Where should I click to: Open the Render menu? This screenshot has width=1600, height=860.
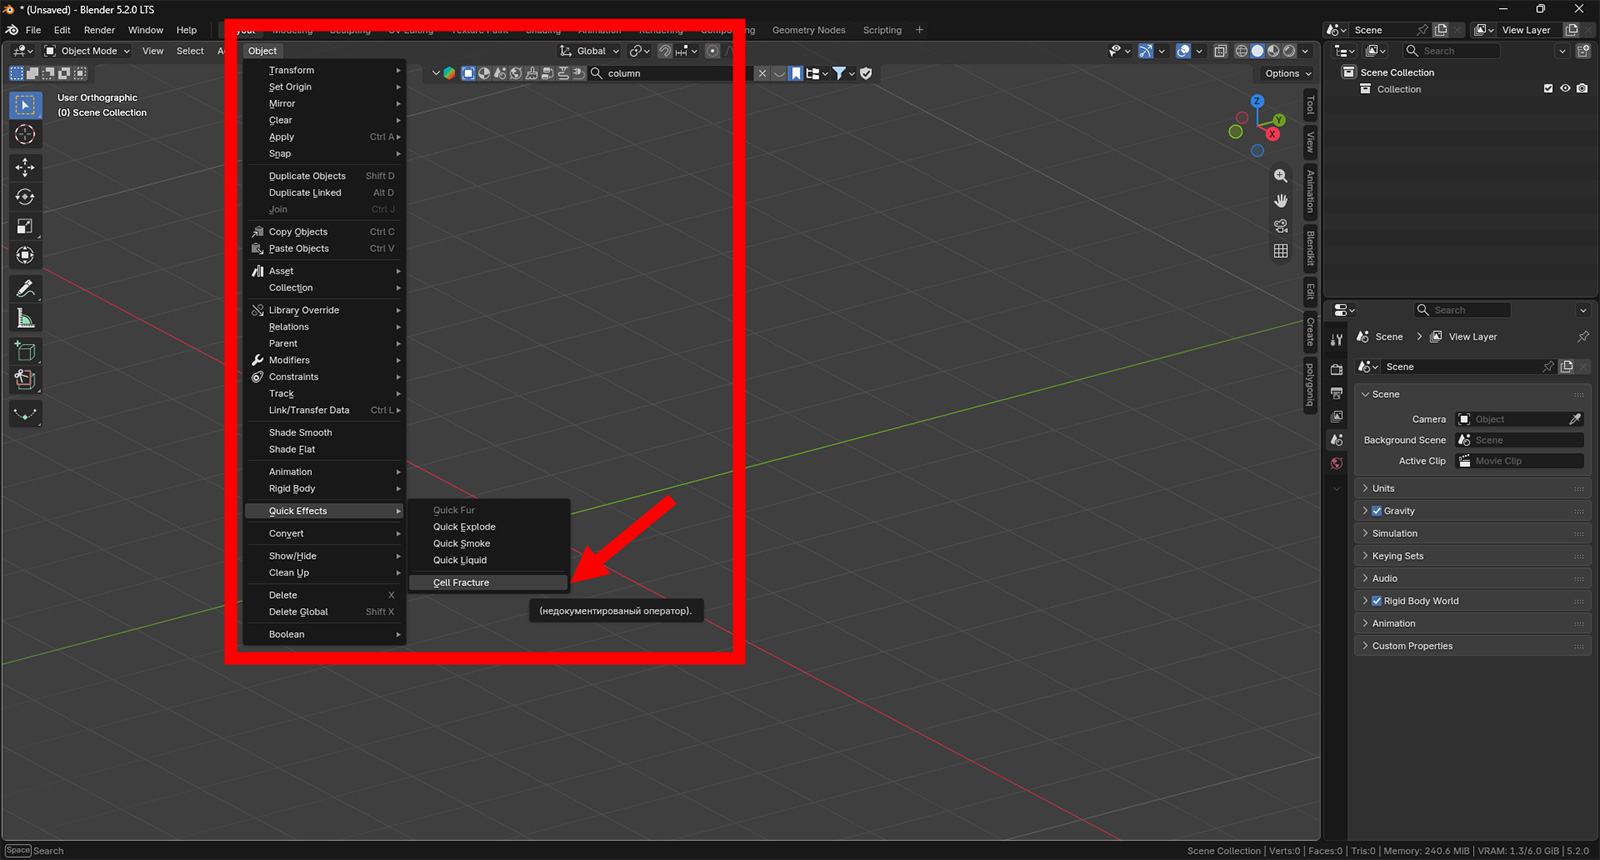(x=99, y=30)
